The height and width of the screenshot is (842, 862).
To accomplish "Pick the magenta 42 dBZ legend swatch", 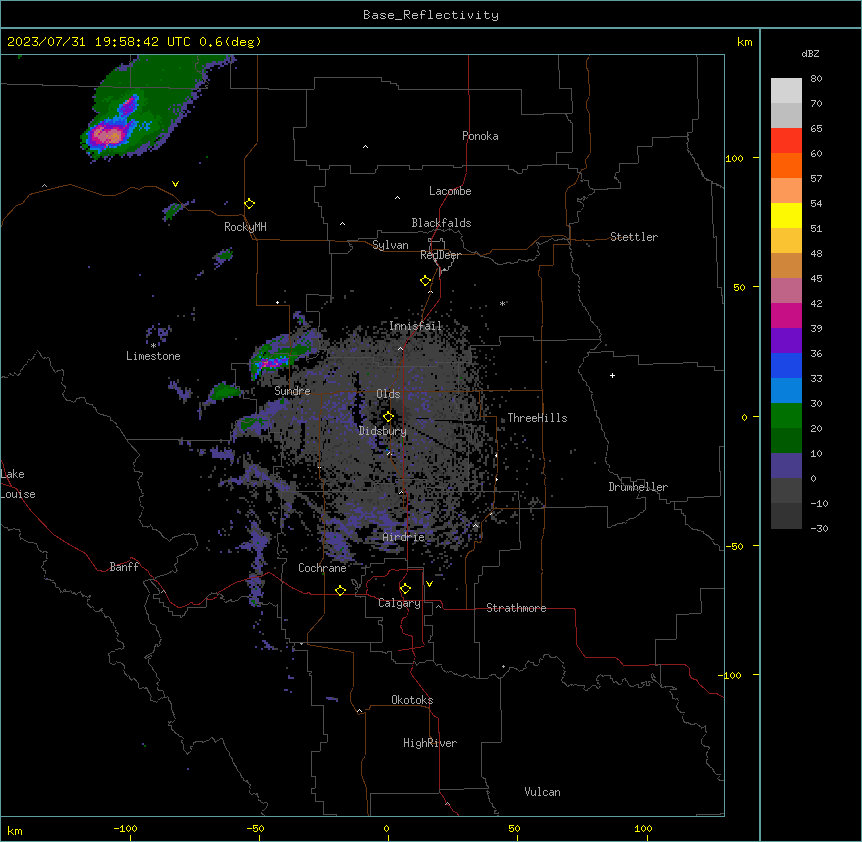I will (786, 315).
